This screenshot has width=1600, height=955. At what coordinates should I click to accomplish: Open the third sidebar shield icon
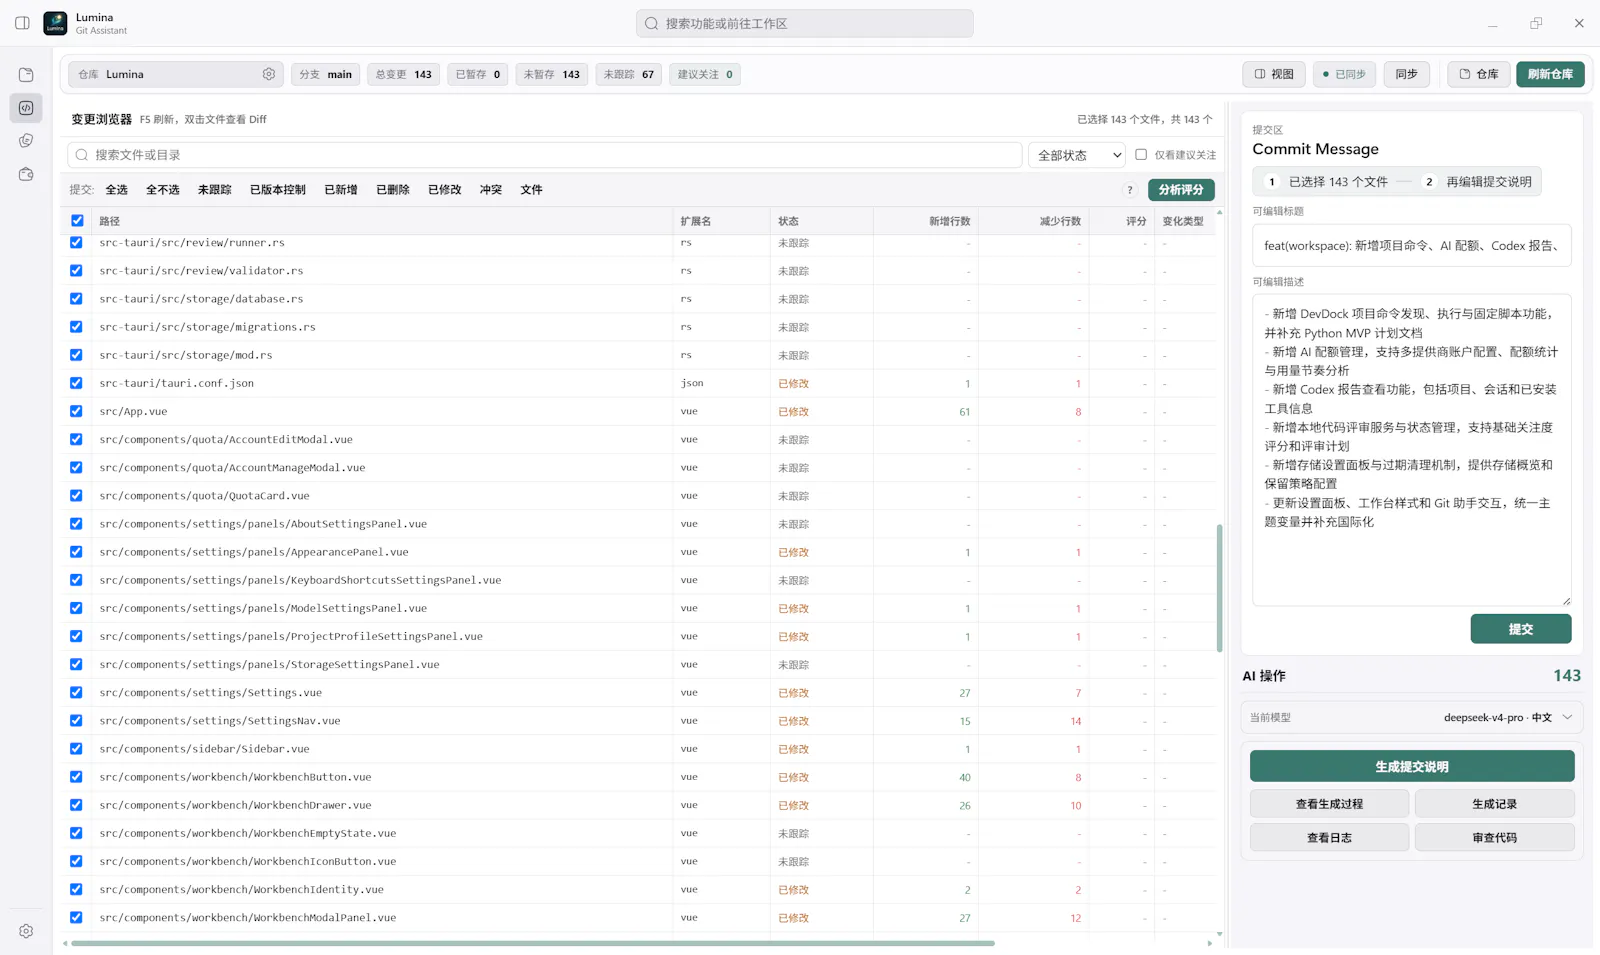(x=26, y=141)
